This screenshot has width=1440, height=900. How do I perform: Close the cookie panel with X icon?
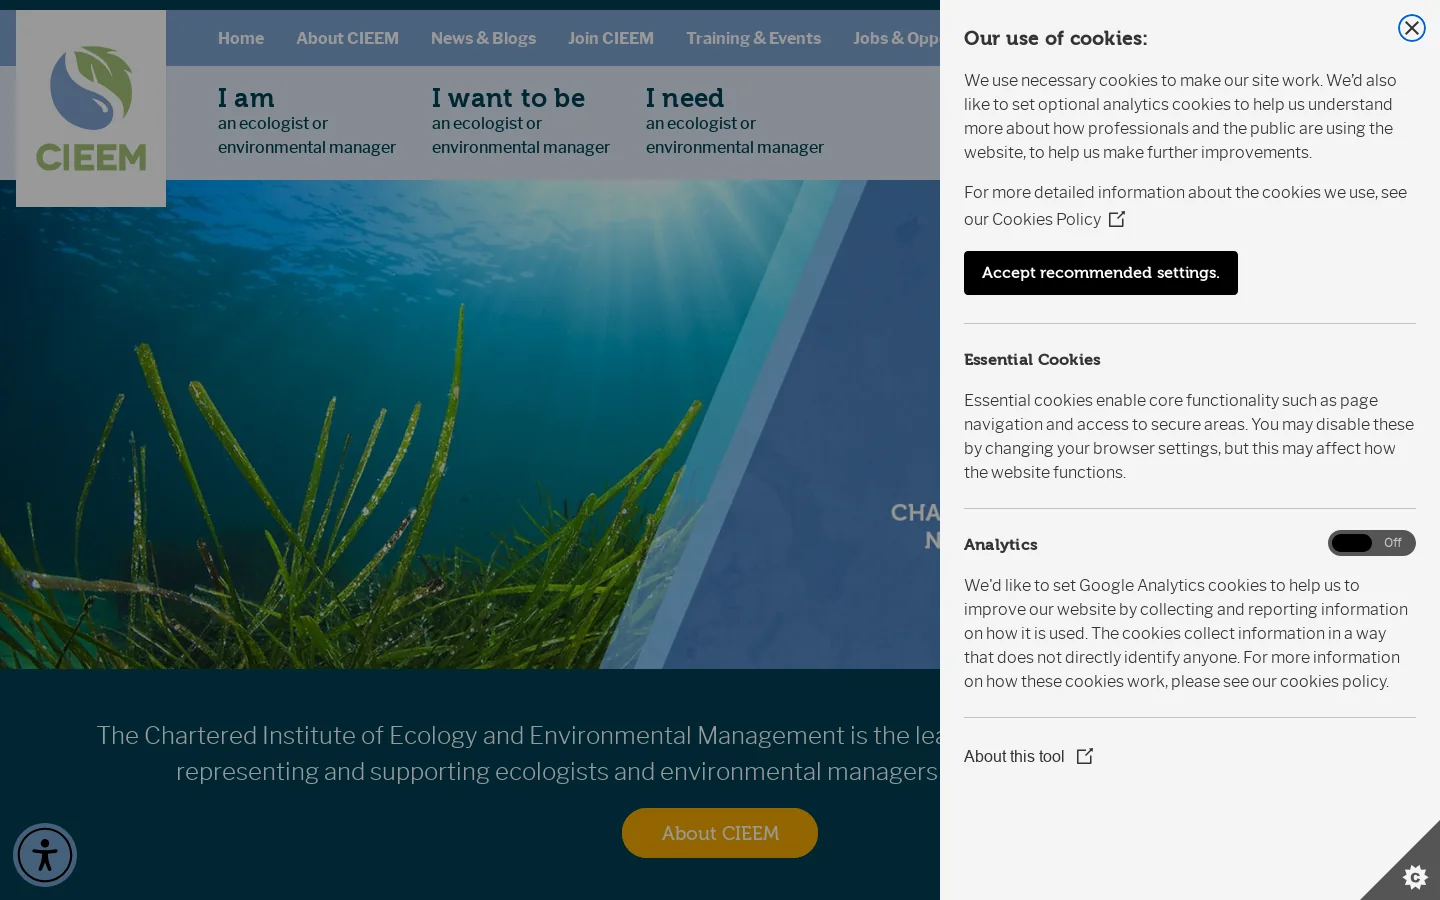[1411, 28]
